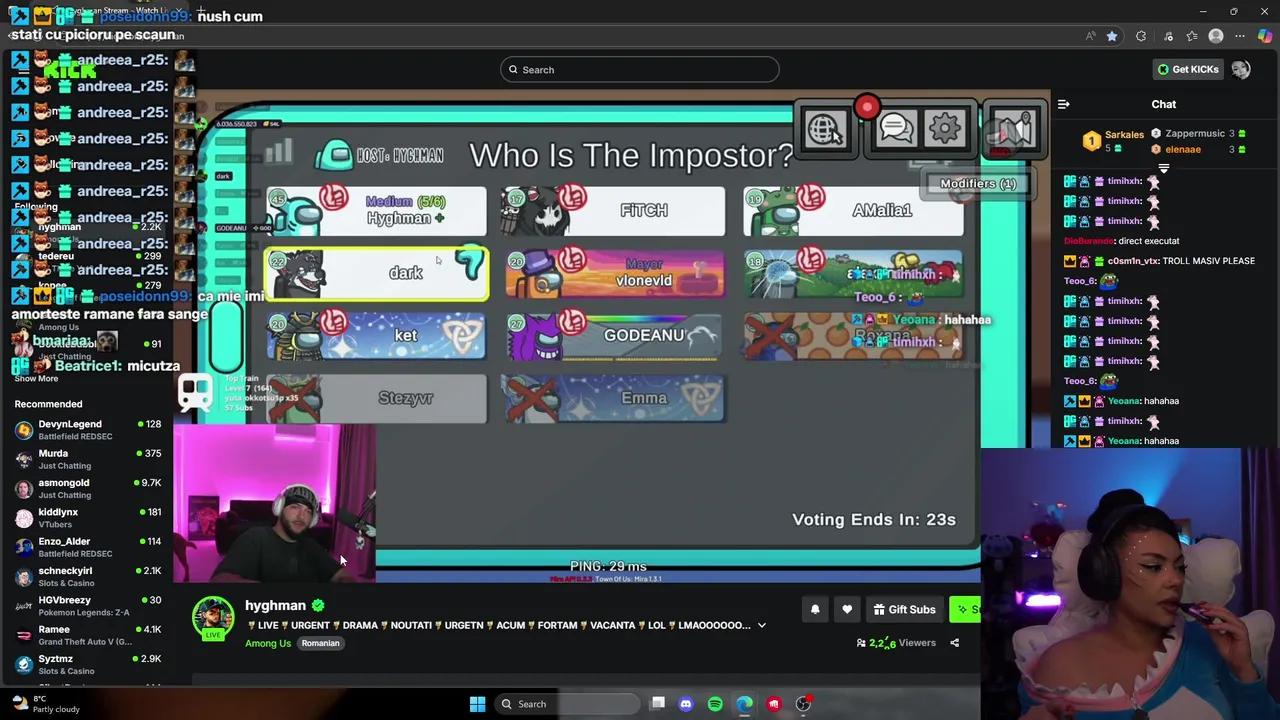This screenshot has width=1280, height=720.
Task: Select the vlonevld Mayor player card
Action: (613, 273)
